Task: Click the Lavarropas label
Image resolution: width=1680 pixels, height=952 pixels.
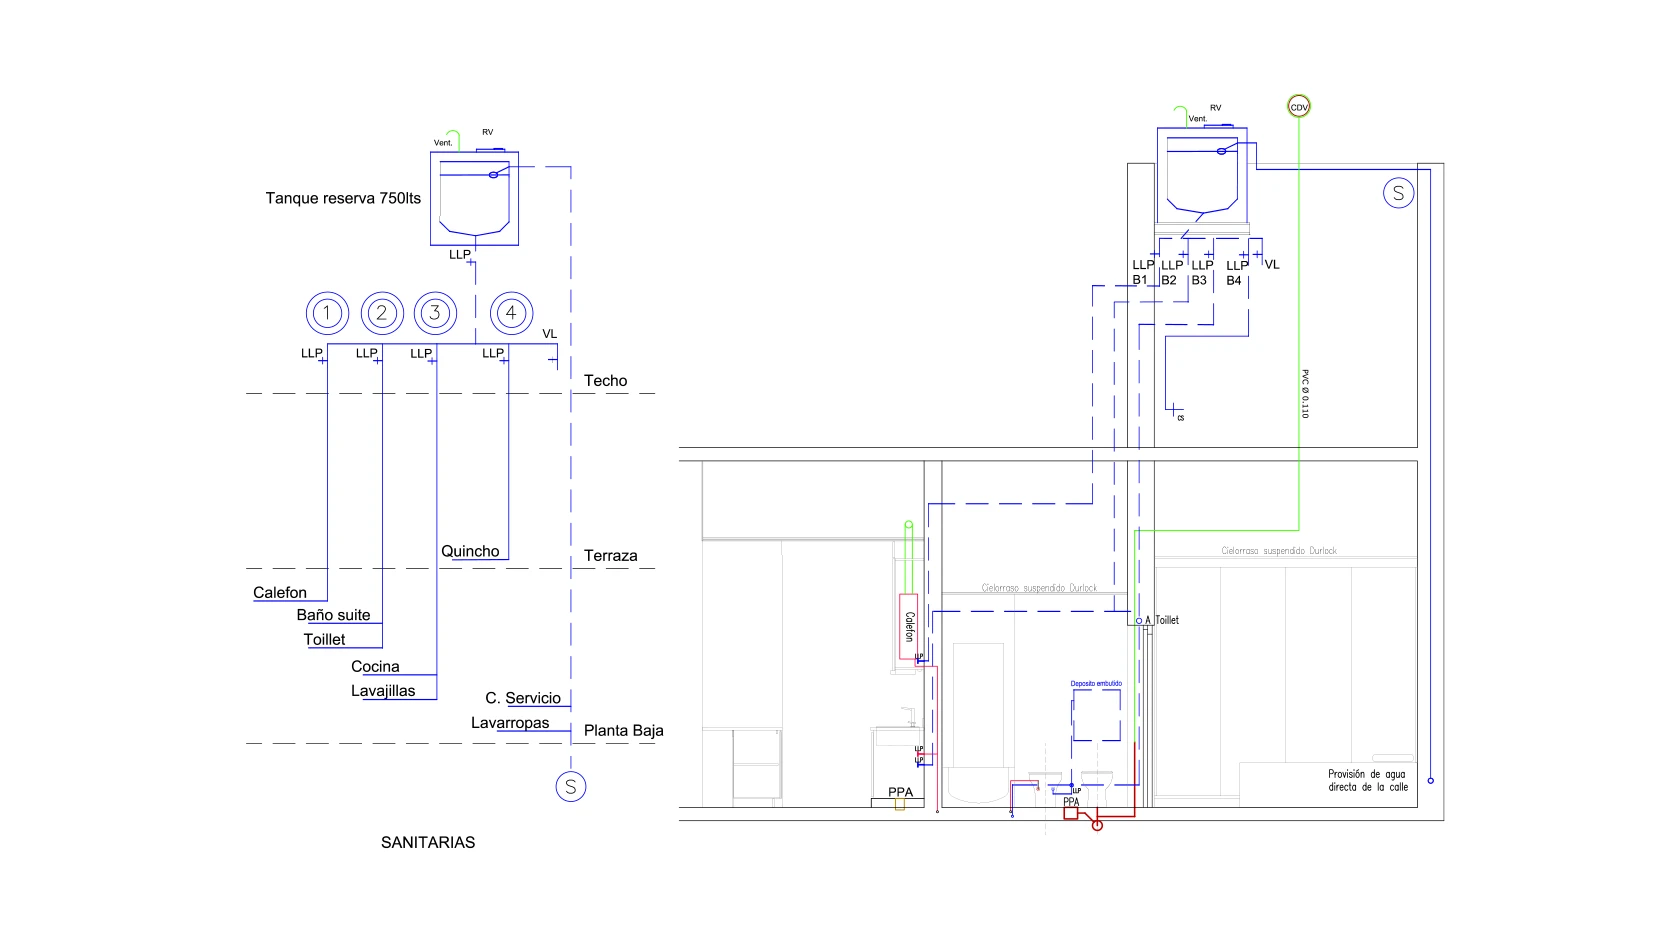Action: 510,723
